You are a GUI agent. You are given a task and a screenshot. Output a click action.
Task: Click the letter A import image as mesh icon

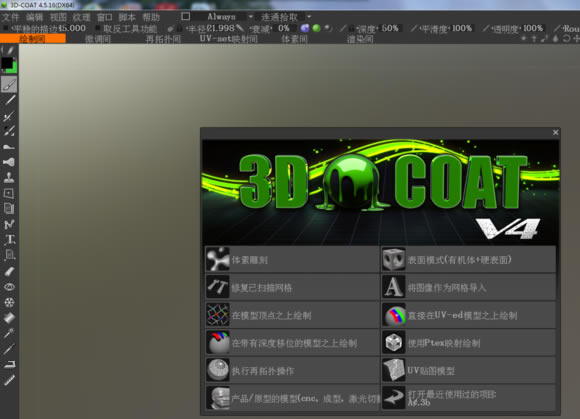(394, 287)
